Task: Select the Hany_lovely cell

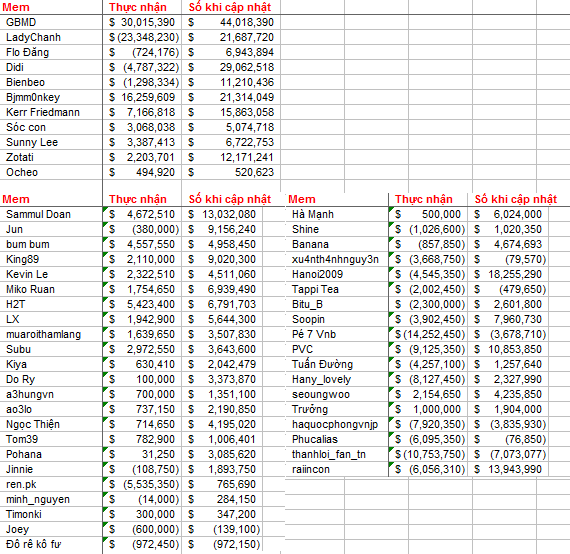Action: coord(337,380)
